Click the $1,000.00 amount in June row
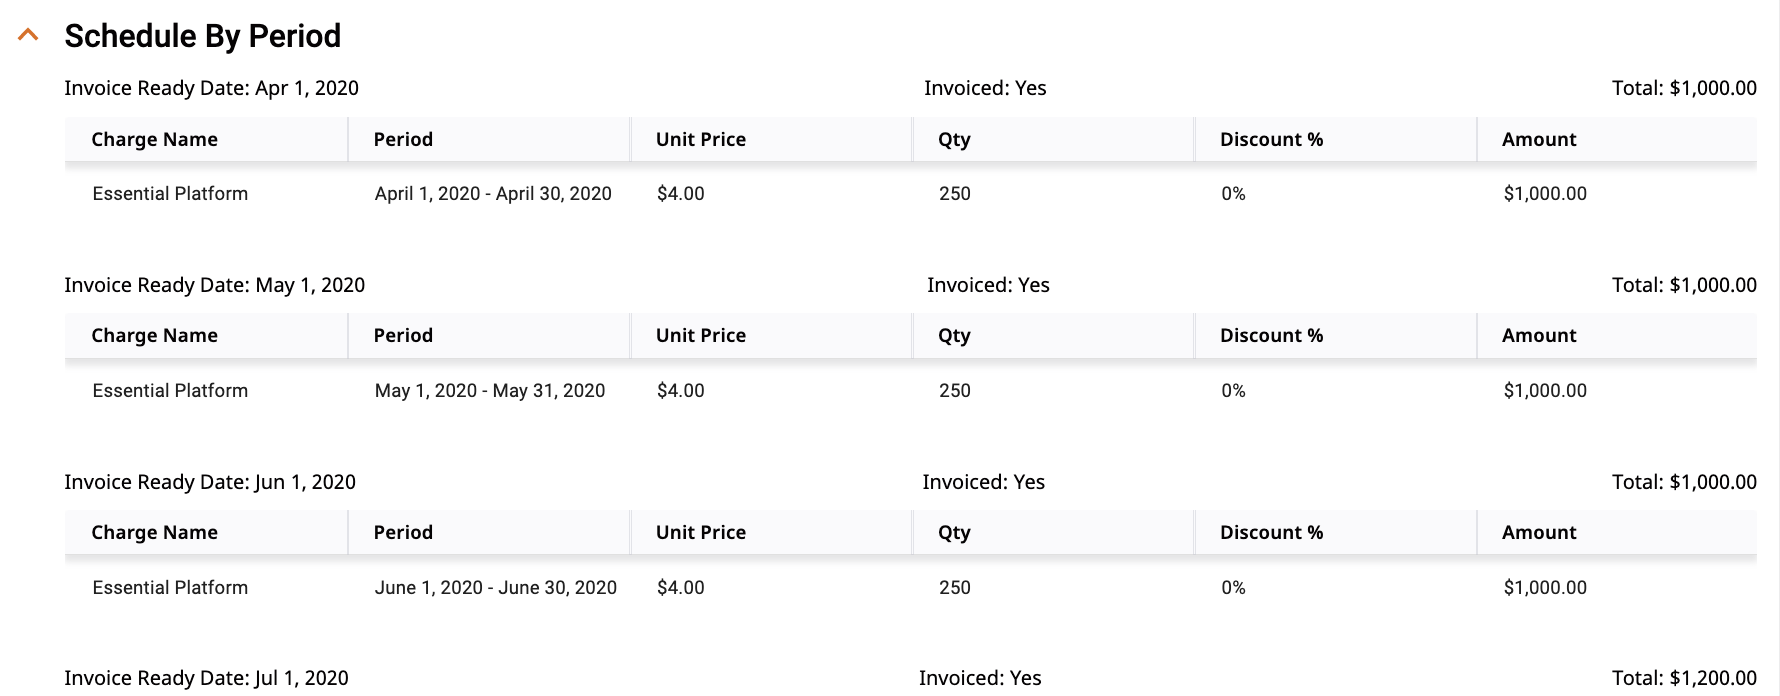Screen dimensions: 1780x696 click(1545, 588)
